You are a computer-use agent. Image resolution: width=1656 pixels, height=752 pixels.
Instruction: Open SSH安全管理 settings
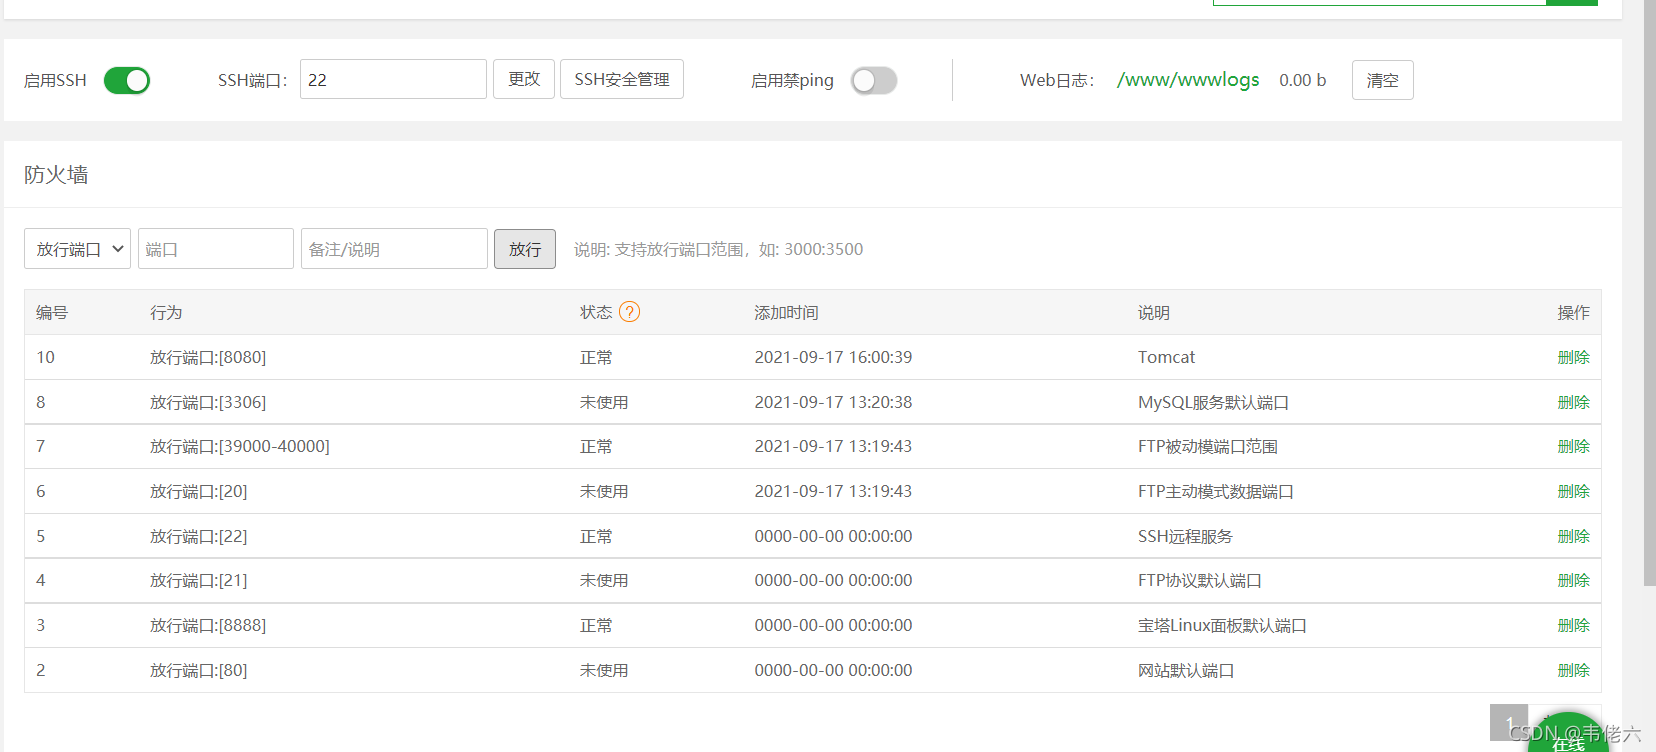tap(622, 79)
